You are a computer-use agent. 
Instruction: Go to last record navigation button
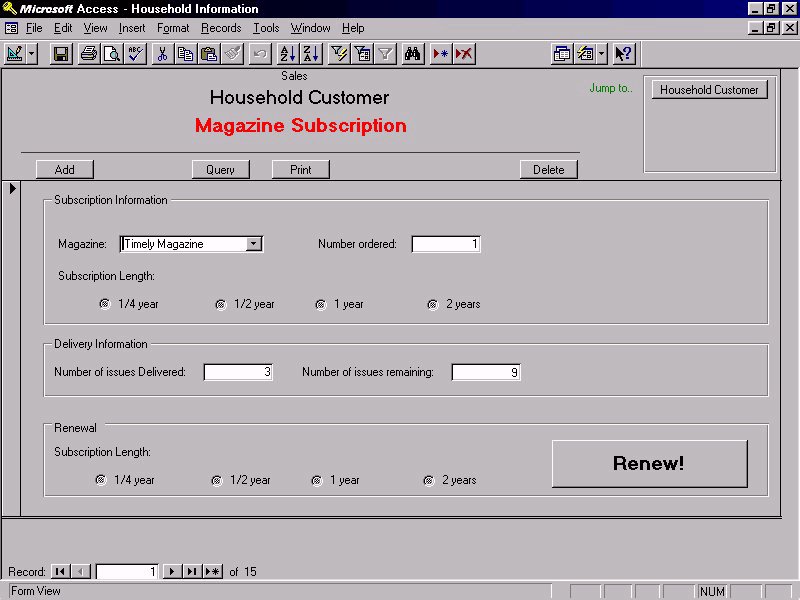point(192,571)
